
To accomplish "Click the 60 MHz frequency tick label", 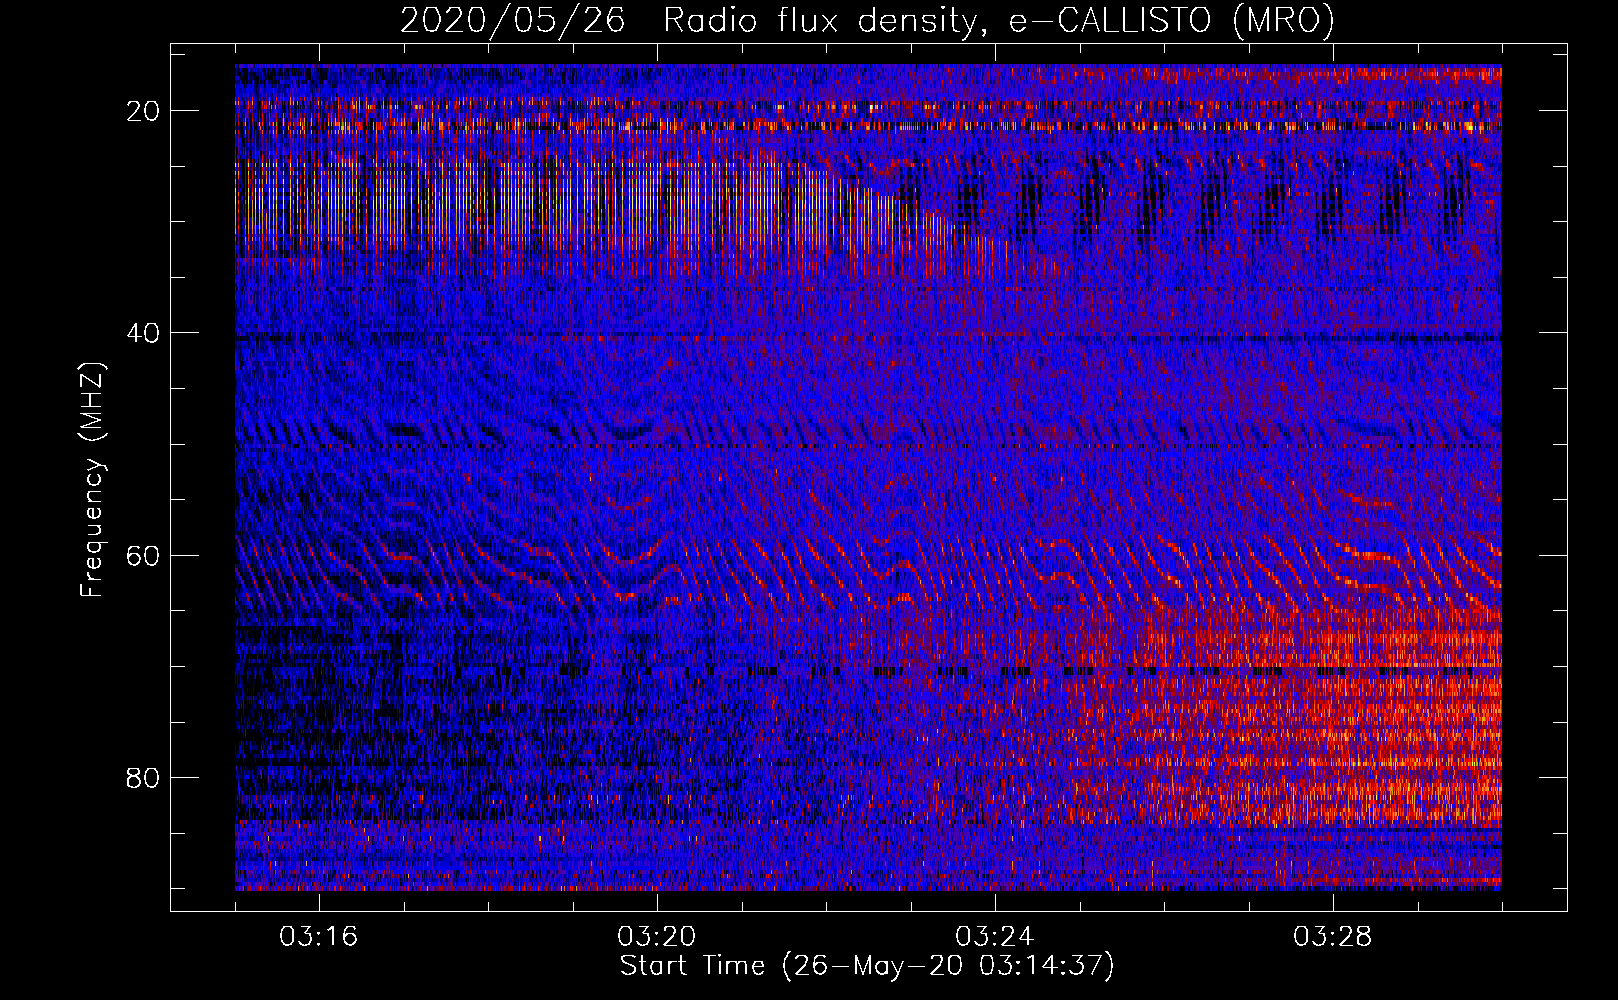I will pos(144,555).
